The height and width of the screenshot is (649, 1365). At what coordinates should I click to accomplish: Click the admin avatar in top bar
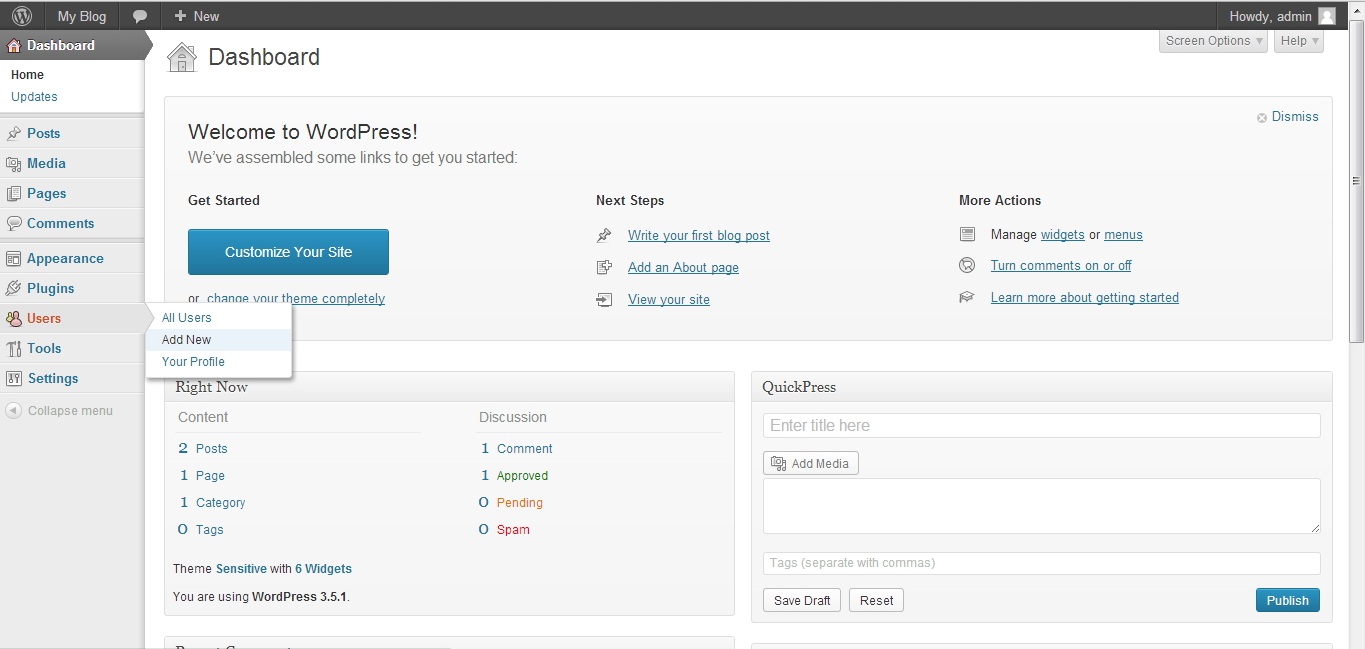1327,16
